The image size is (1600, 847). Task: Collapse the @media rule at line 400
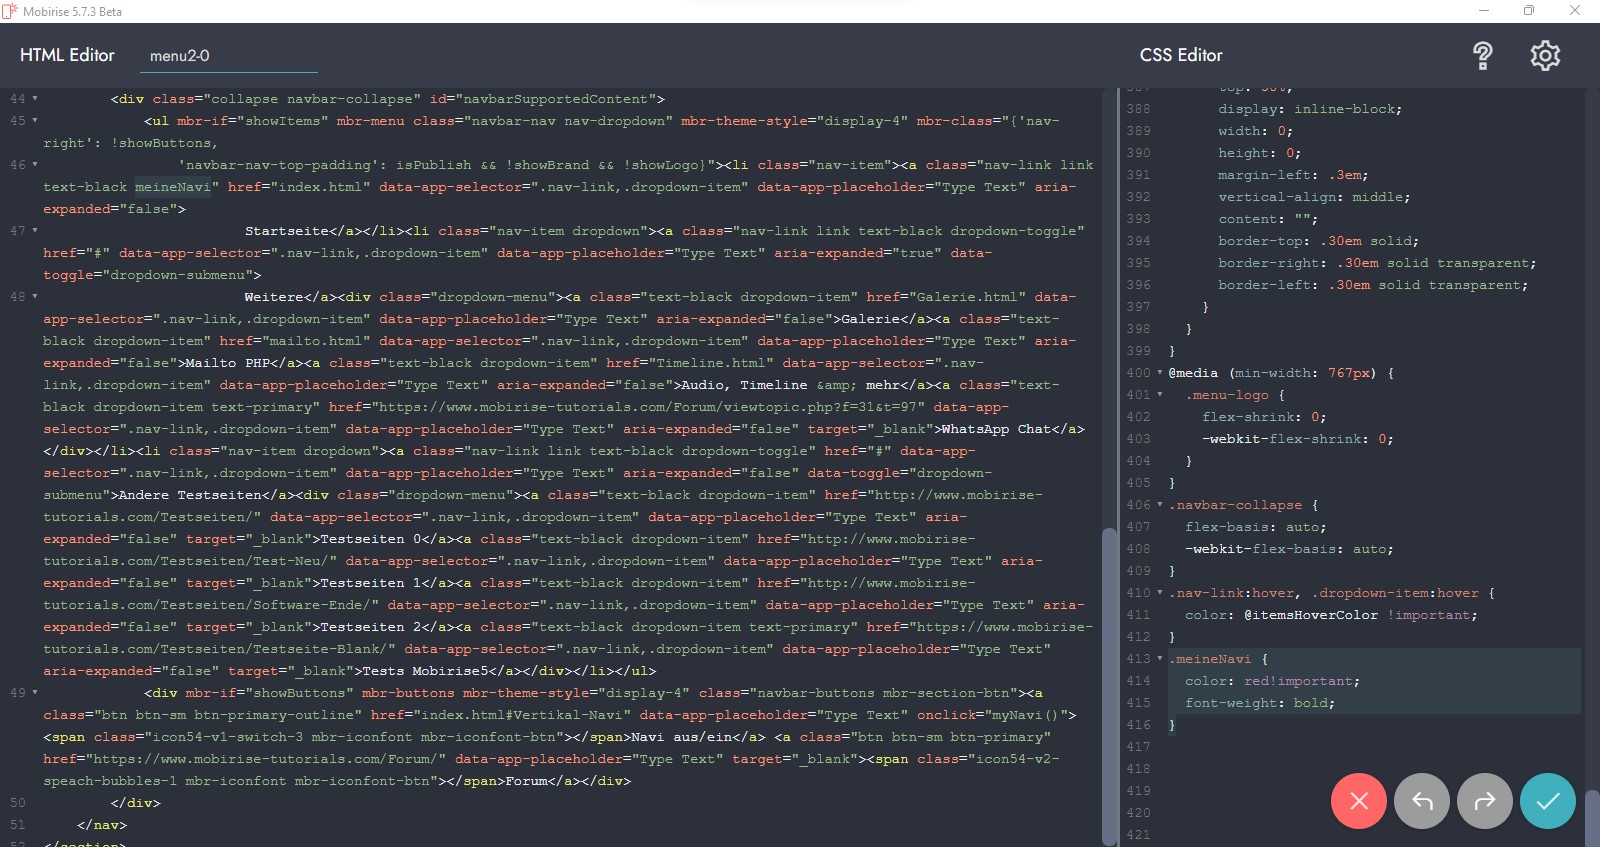point(1160,373)
